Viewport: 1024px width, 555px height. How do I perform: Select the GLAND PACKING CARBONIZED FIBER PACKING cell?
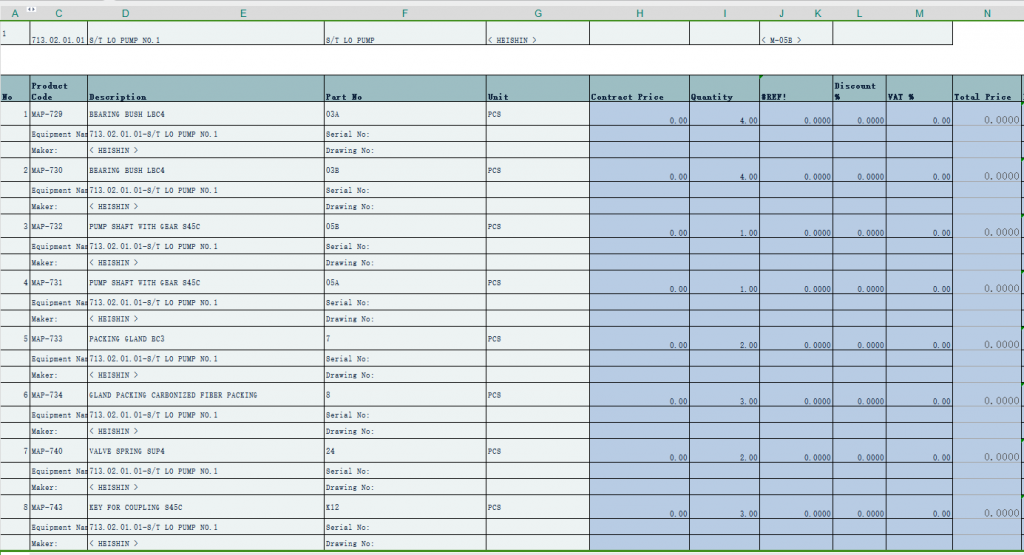(x=205, y=395)
